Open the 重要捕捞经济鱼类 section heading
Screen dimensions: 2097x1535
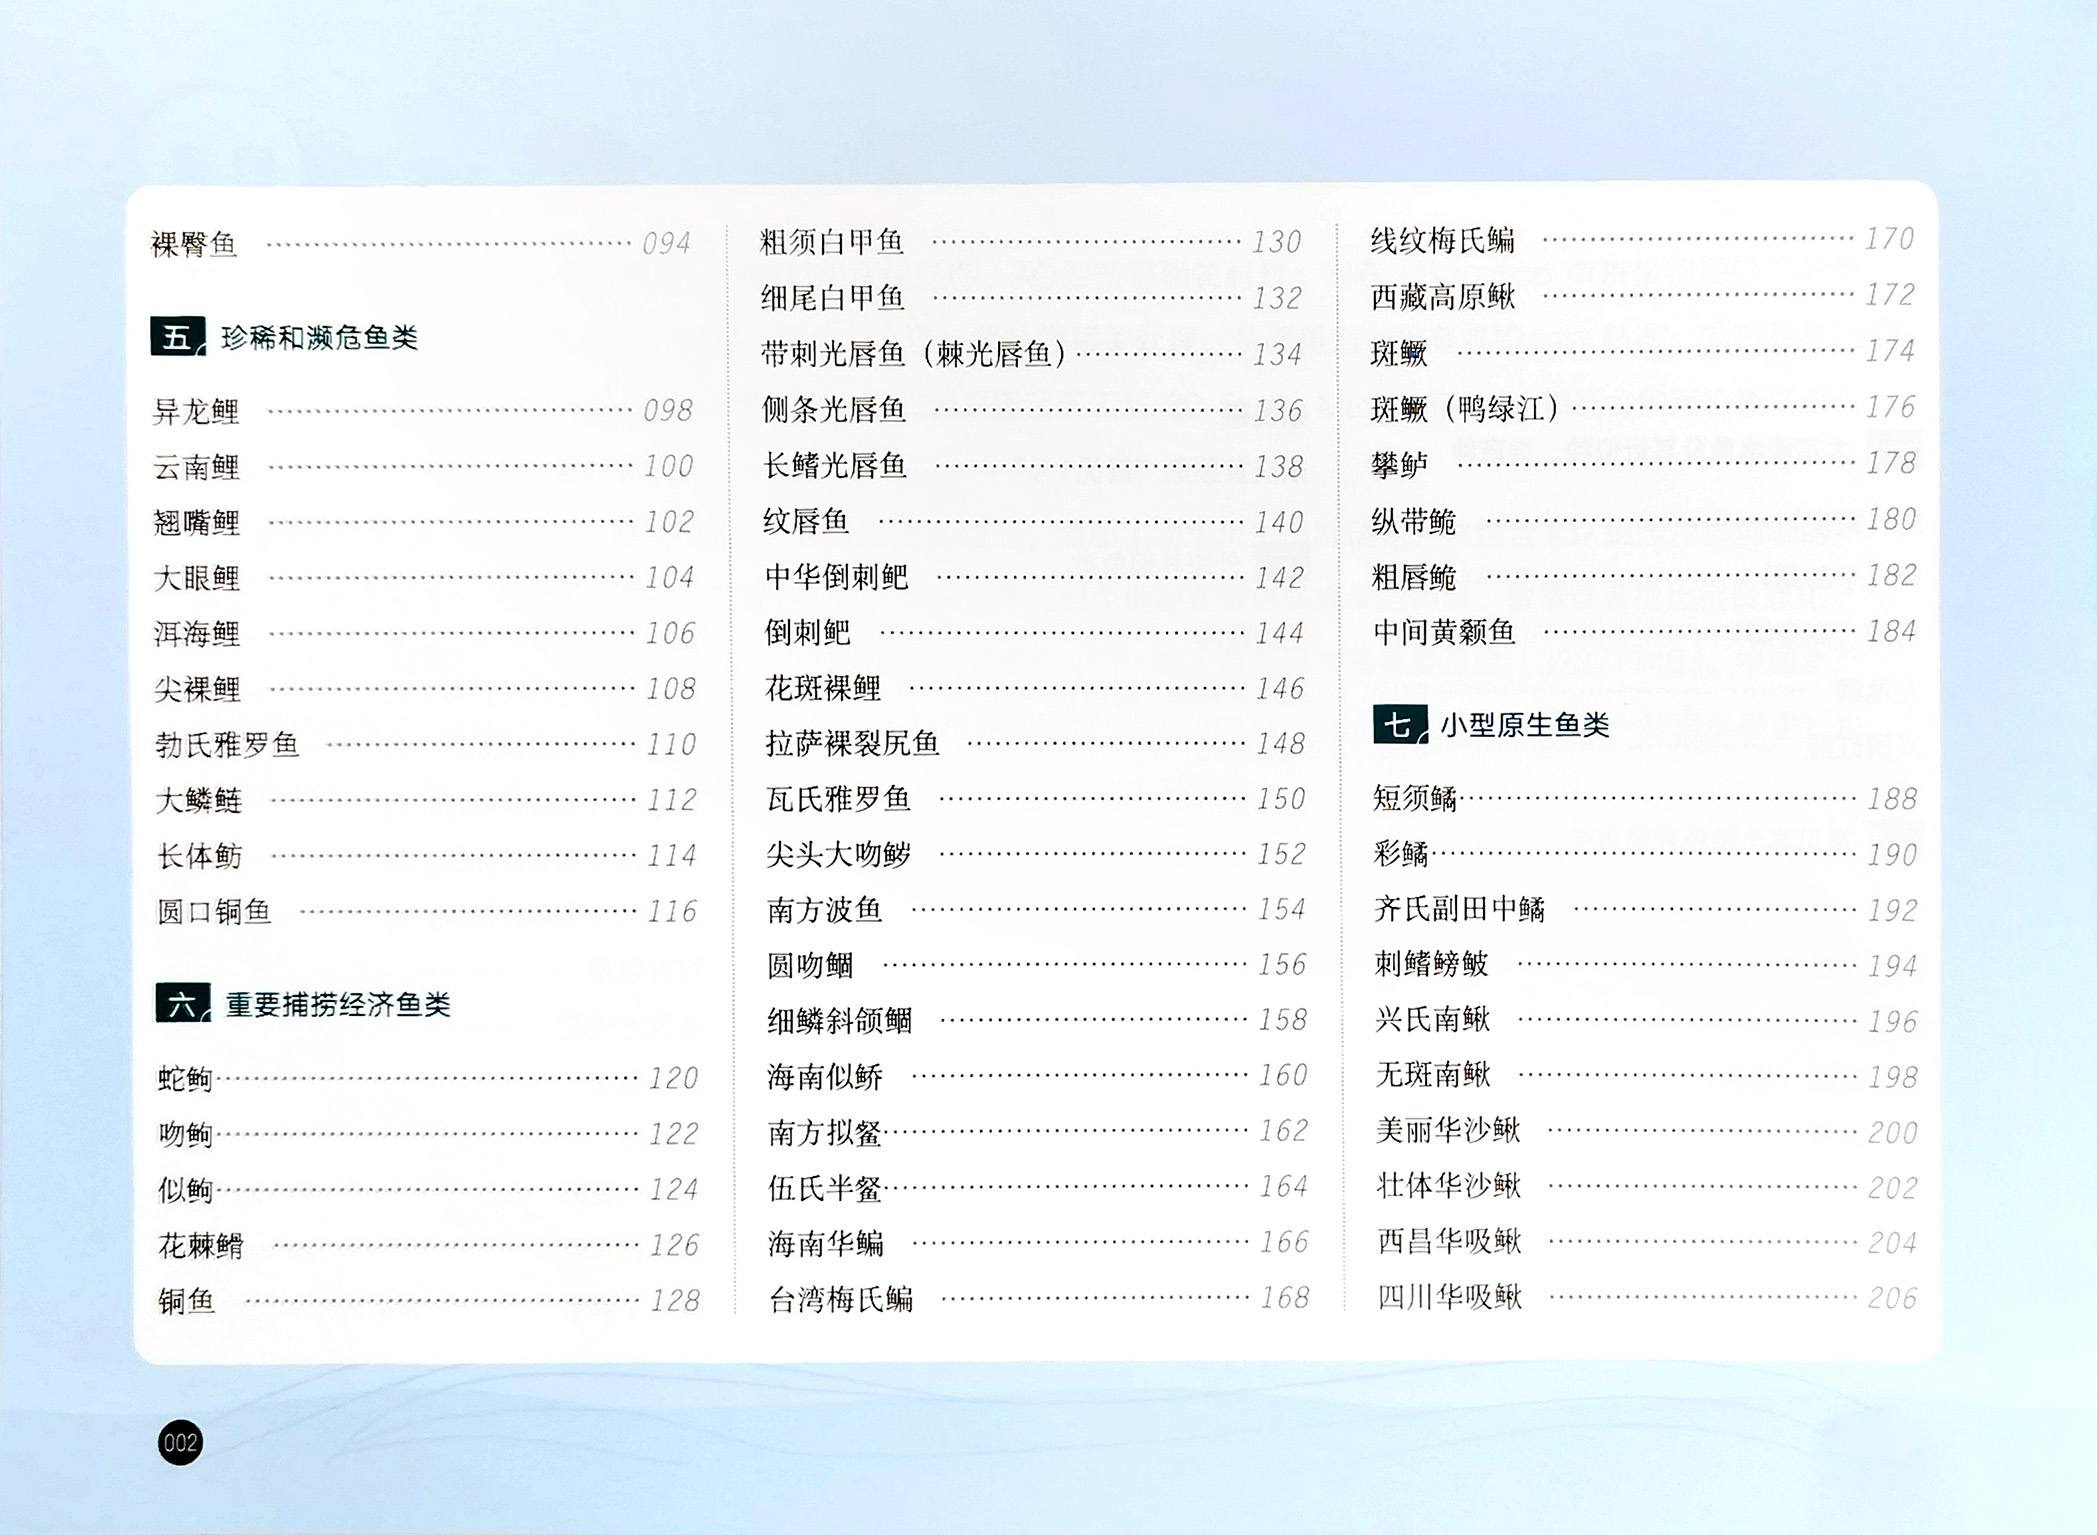pos(338,1005)
